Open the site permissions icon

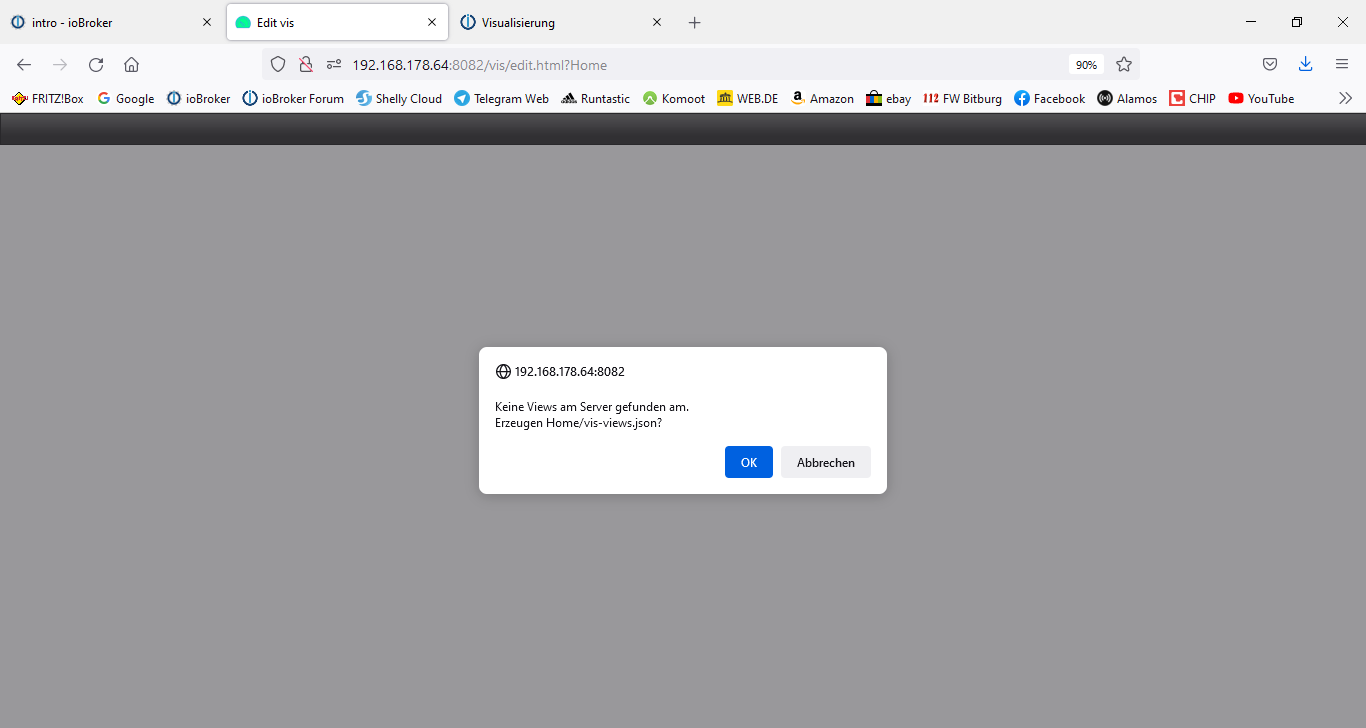pyautogui.click(x=334, y=64)
